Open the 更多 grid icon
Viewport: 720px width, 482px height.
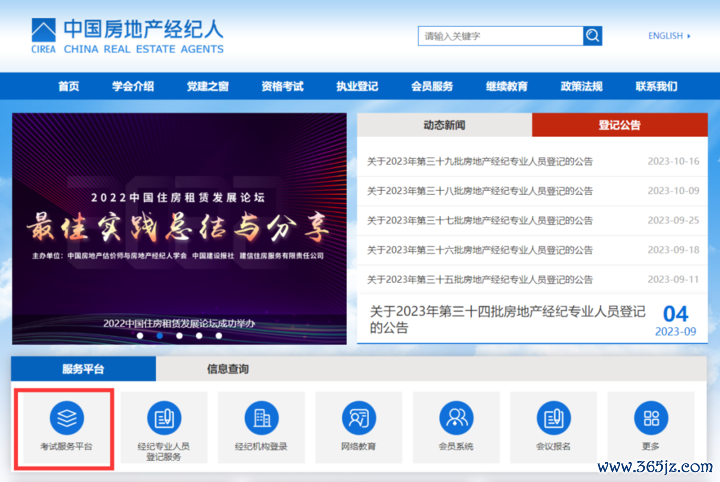click(651, 418)
